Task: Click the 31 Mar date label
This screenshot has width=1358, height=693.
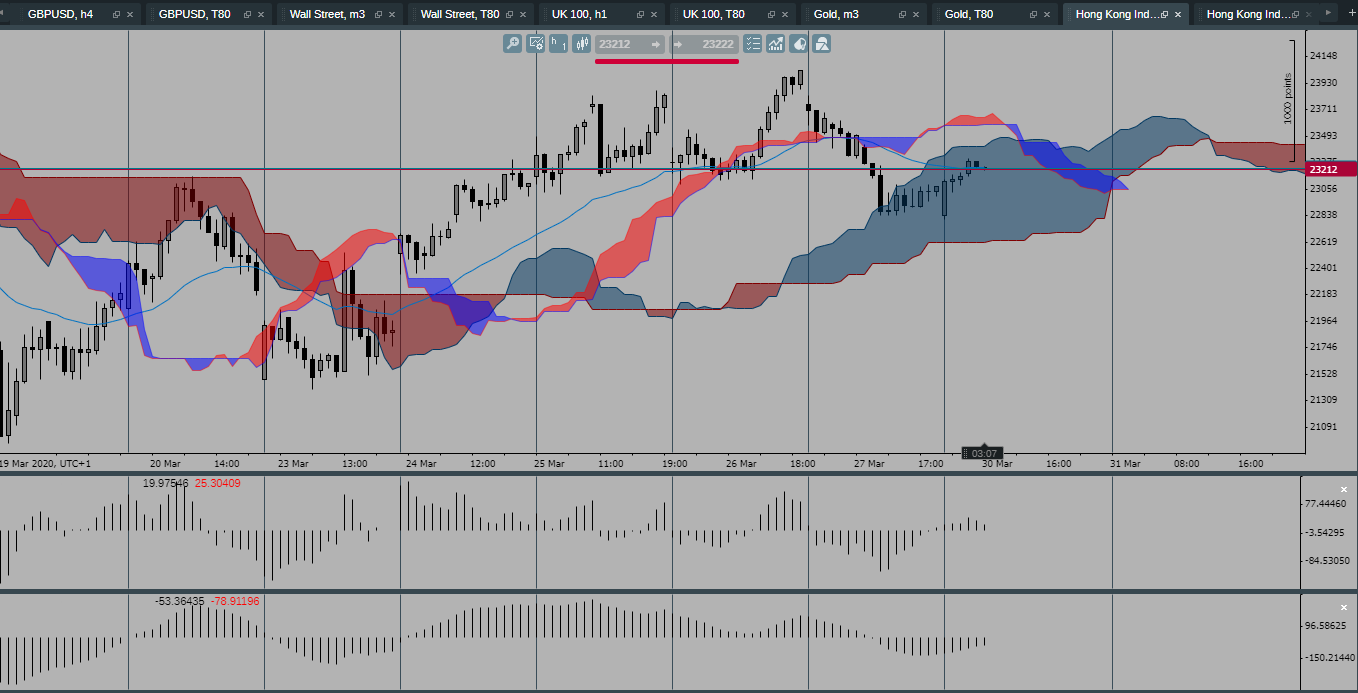Action: [x=1125, y=464]
